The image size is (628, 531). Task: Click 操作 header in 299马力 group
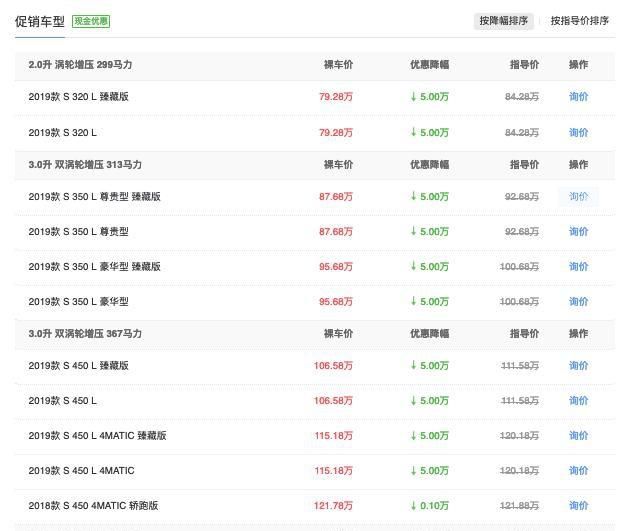point(578,64)
